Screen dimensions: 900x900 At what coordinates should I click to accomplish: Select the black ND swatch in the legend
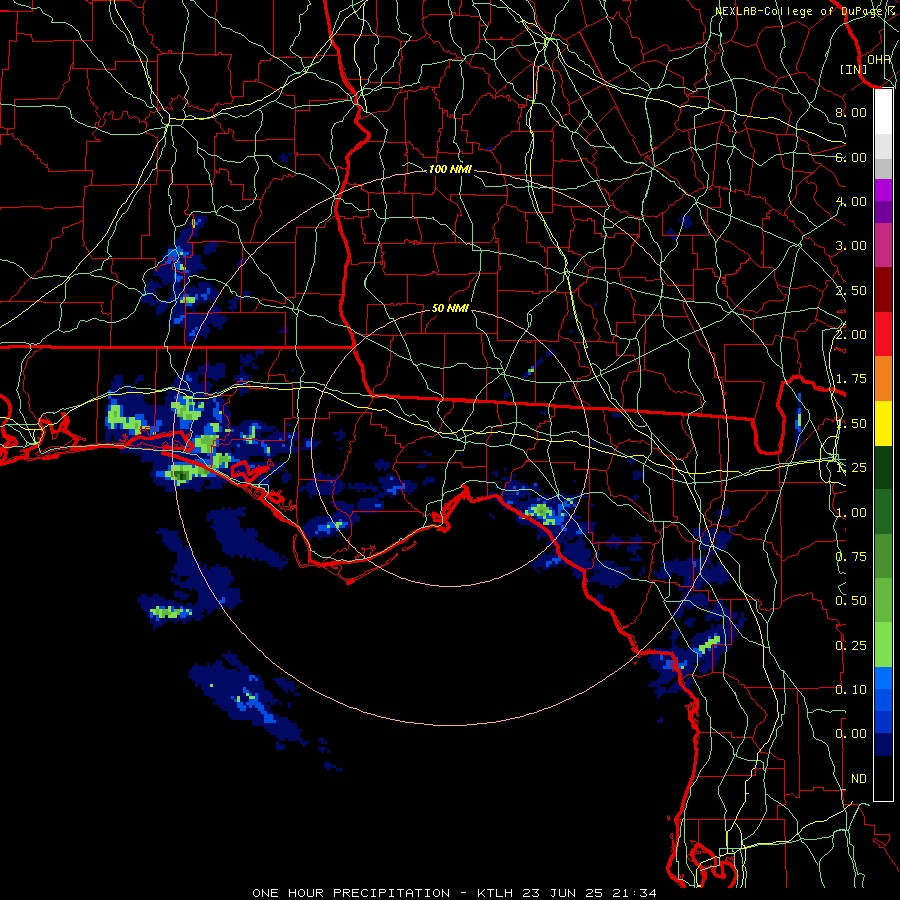(x=883, y=778)
